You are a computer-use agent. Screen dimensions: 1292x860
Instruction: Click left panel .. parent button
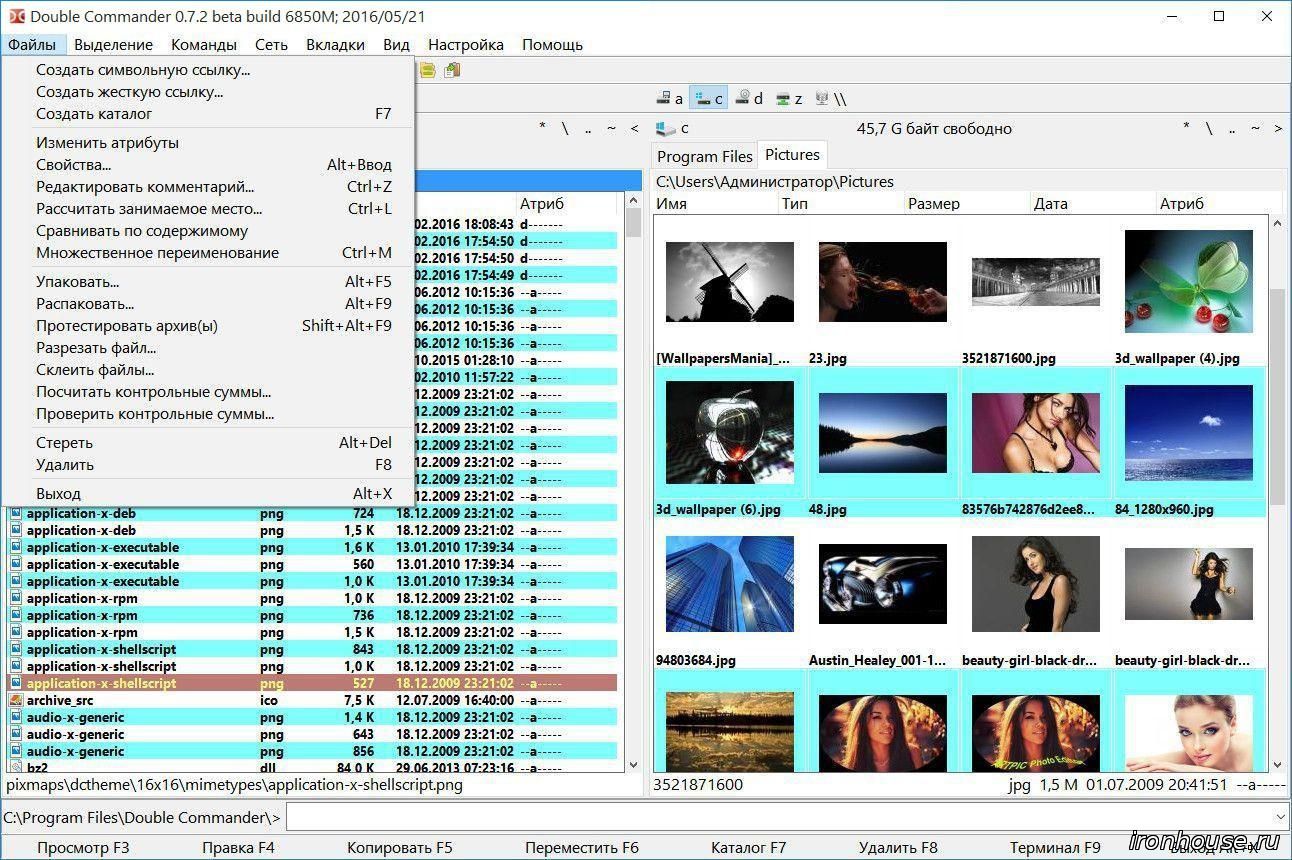click(x=588, y=128)
